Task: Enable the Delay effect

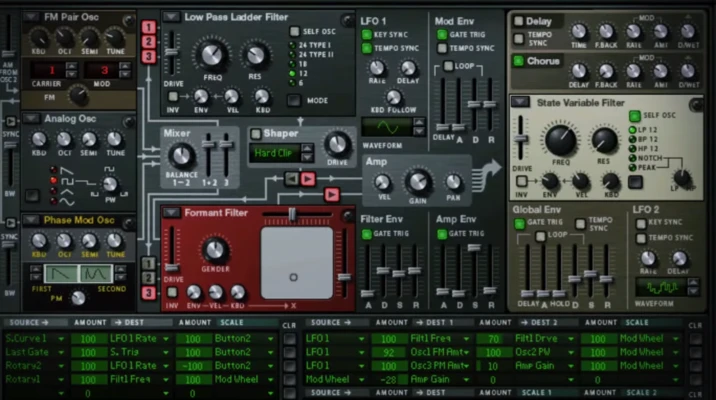Action: click(518, 21)
